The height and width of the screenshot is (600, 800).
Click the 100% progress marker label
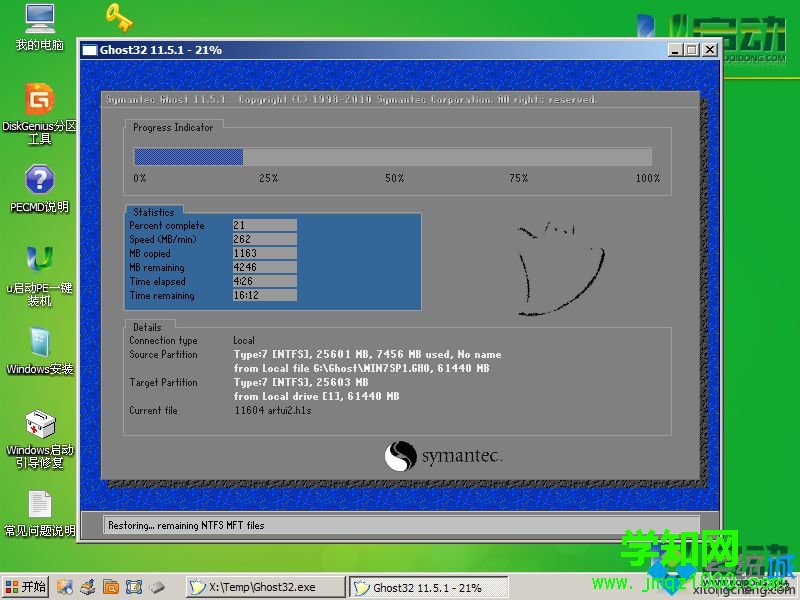point(648,178)
